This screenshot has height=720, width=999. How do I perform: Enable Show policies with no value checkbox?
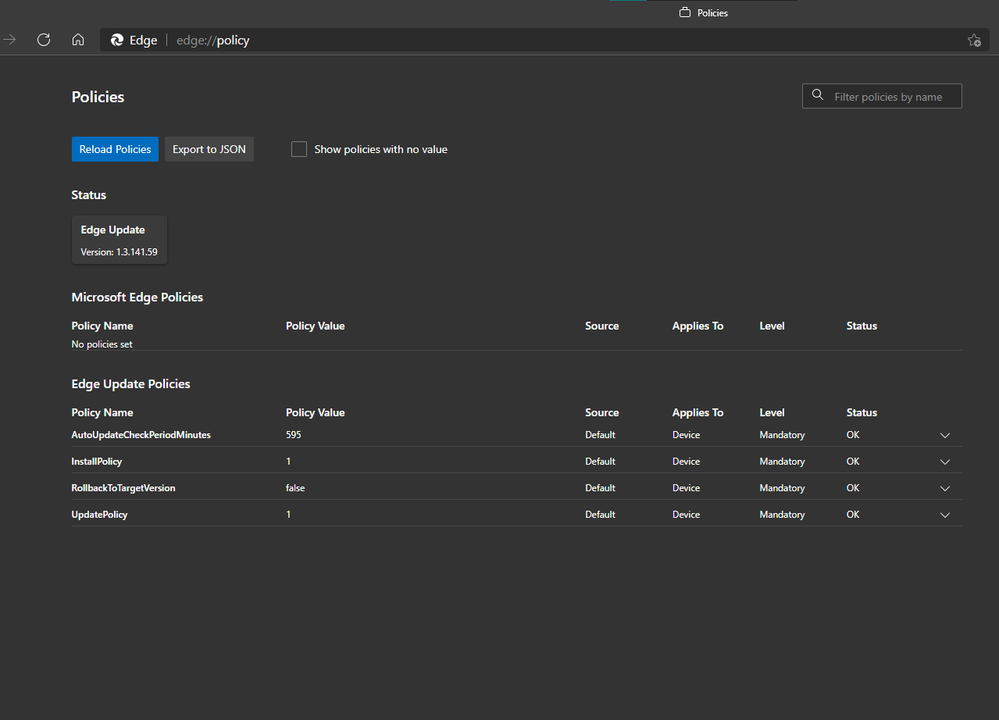[x=299, y=149]
